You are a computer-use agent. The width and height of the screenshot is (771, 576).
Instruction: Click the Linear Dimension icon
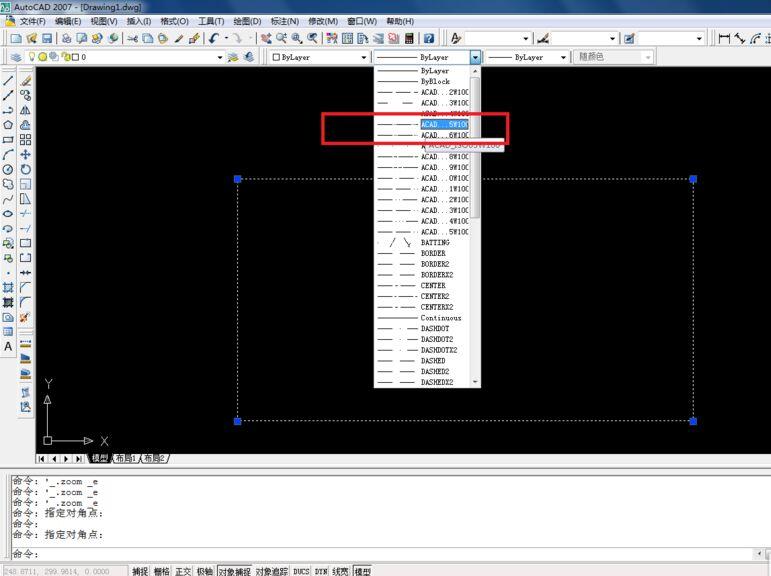click(x=724, y=38)
